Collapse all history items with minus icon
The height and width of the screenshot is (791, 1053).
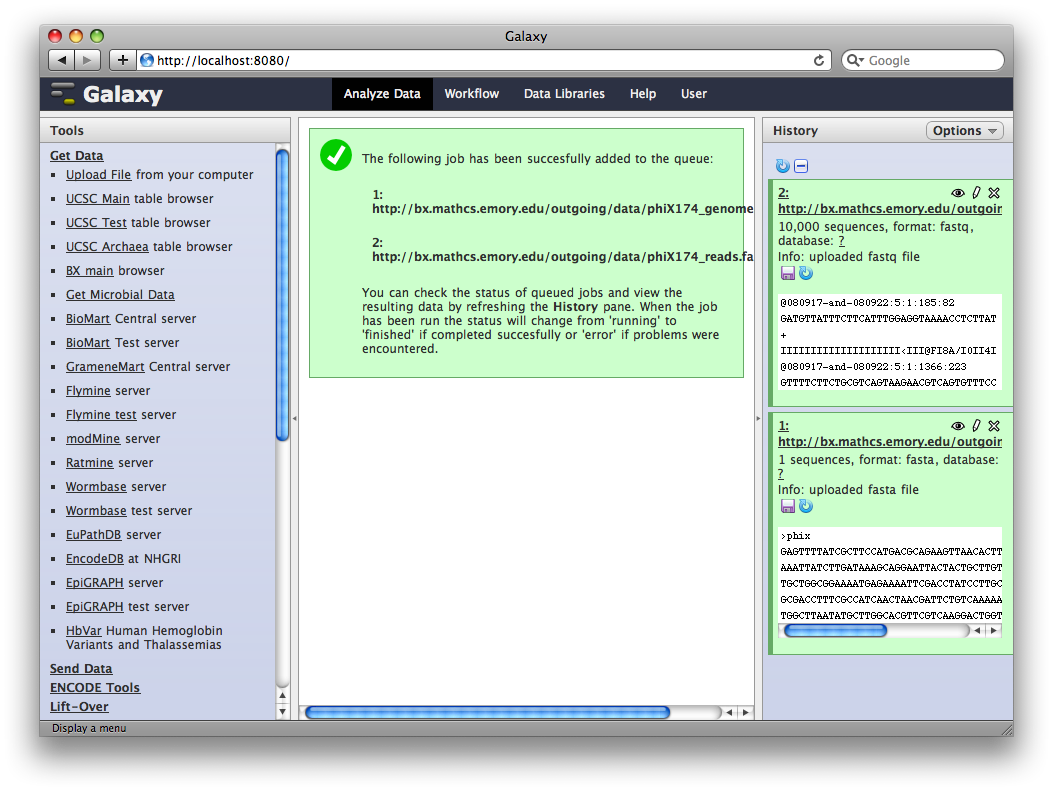pyautogui.click(x=801, y=166)
